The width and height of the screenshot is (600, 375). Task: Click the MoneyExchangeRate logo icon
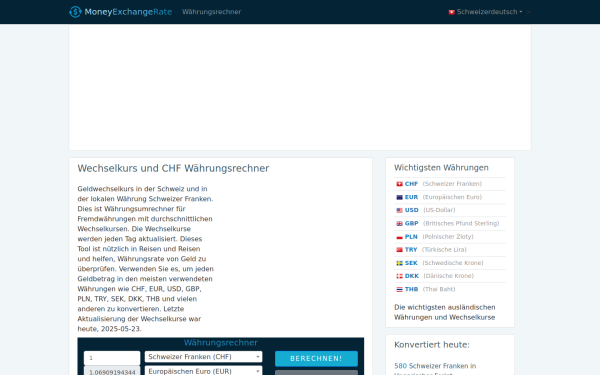[75, 12]
